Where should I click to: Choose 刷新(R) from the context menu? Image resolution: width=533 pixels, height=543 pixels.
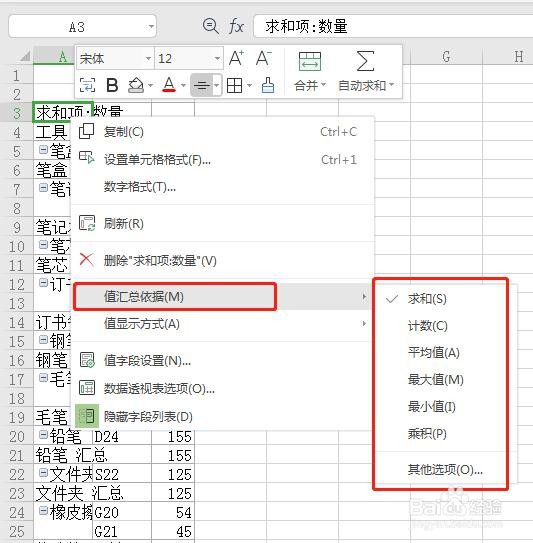click(x=222, y=224)
